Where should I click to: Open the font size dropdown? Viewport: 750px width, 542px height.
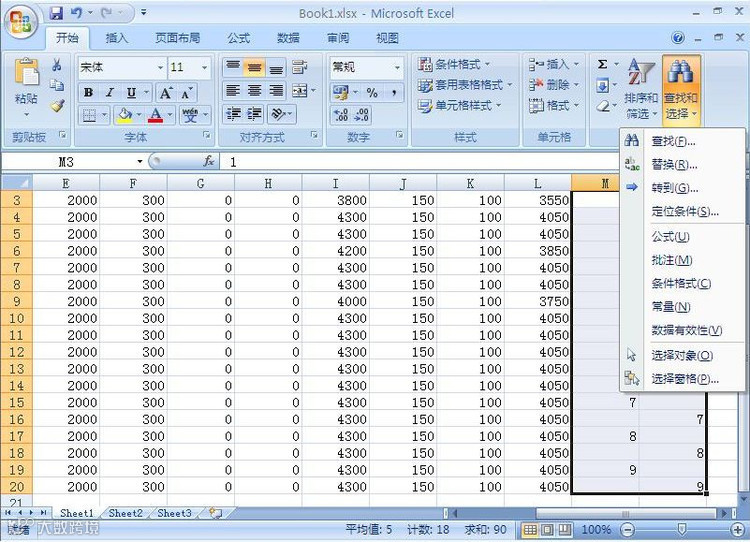click(204, 67)
